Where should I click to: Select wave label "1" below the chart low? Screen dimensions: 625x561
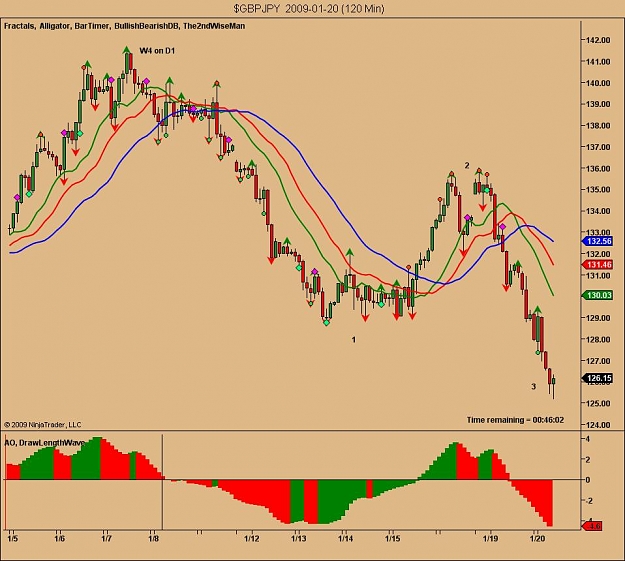354,340
